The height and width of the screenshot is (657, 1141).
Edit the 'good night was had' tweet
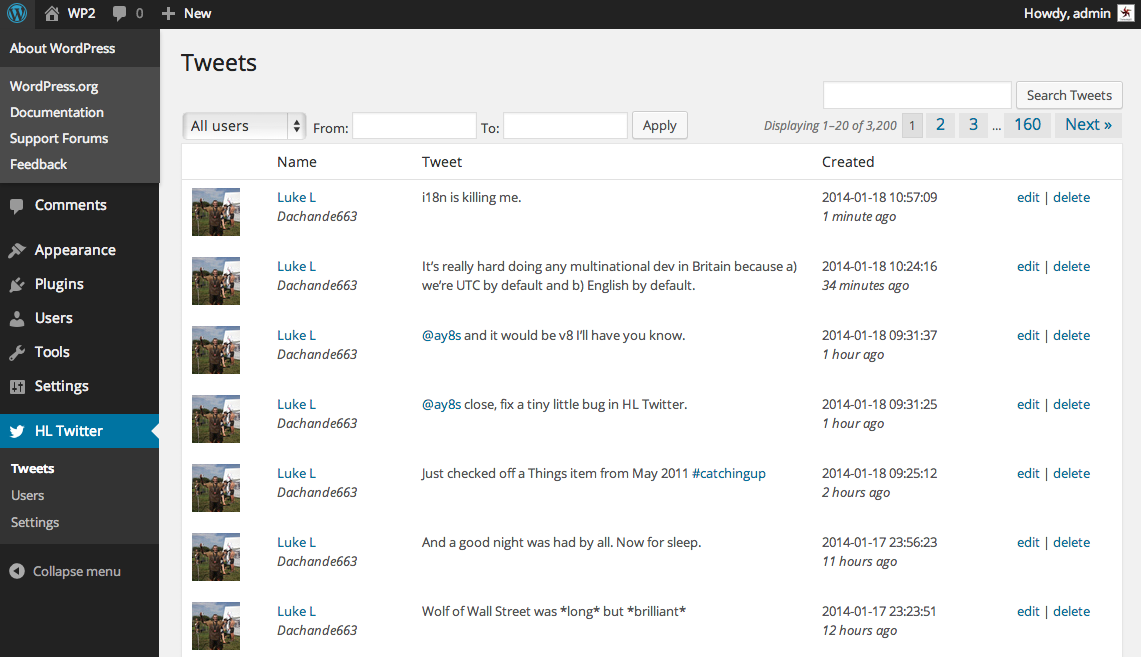tap(1028, 543)
